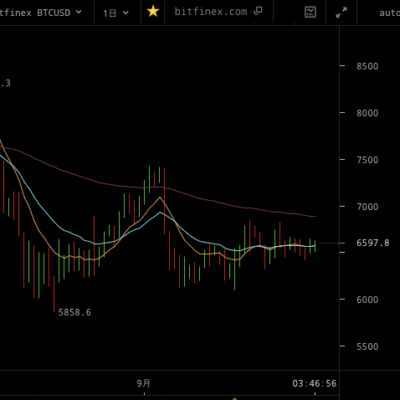Open the Bitfinex BTCUSD symbol dropdown

[x=41, y=13]
